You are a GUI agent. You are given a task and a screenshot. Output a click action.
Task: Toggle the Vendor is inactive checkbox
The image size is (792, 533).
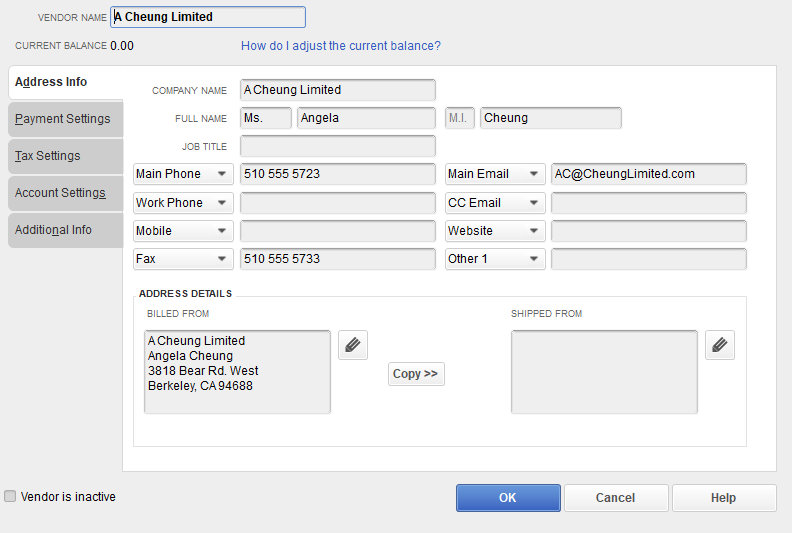coord(10,496)
